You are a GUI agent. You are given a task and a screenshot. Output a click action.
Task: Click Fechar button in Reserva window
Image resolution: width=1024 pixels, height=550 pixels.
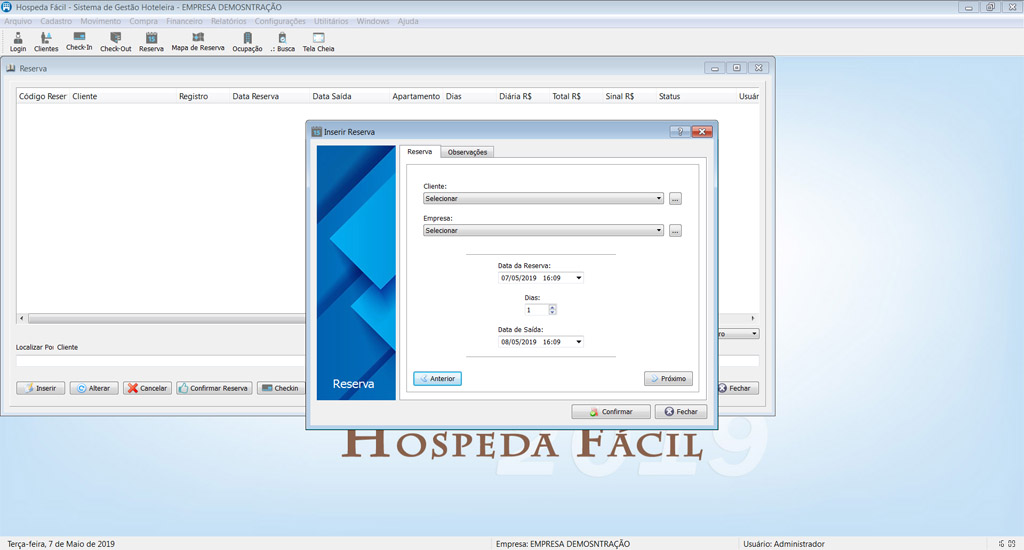[738, 388]
